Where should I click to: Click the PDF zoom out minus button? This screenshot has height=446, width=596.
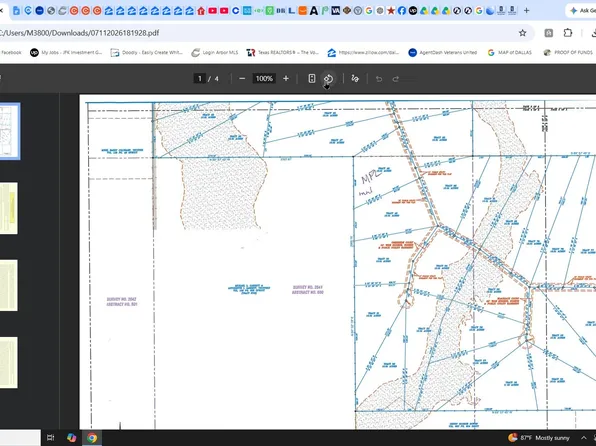[242, 79]
